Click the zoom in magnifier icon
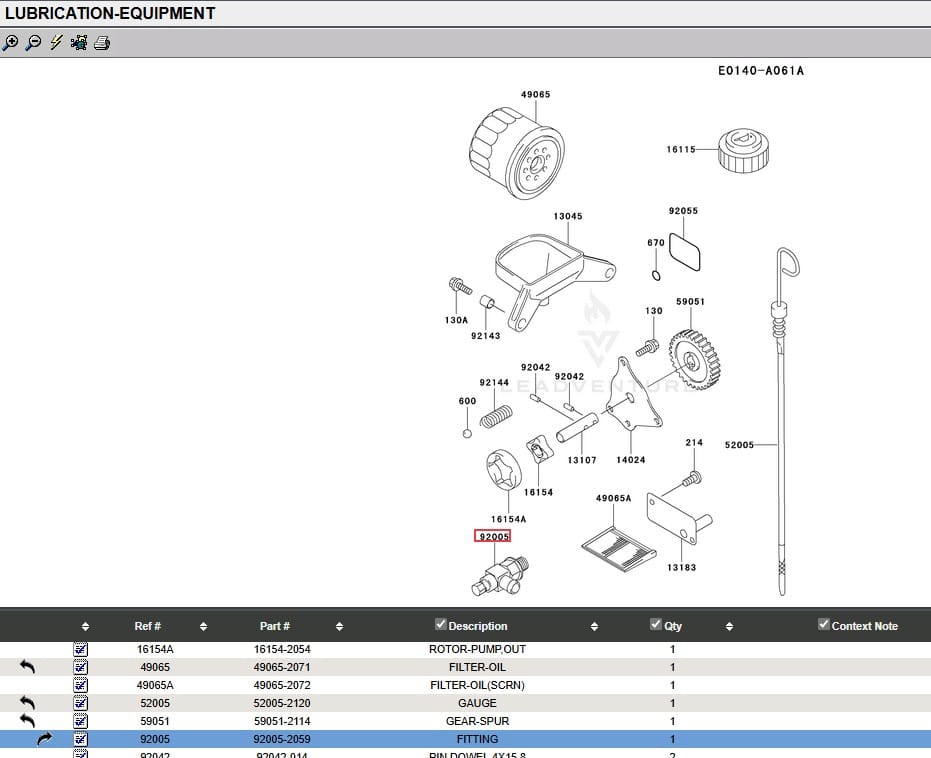This screenshot has height=758, width=931. [11, 43]
